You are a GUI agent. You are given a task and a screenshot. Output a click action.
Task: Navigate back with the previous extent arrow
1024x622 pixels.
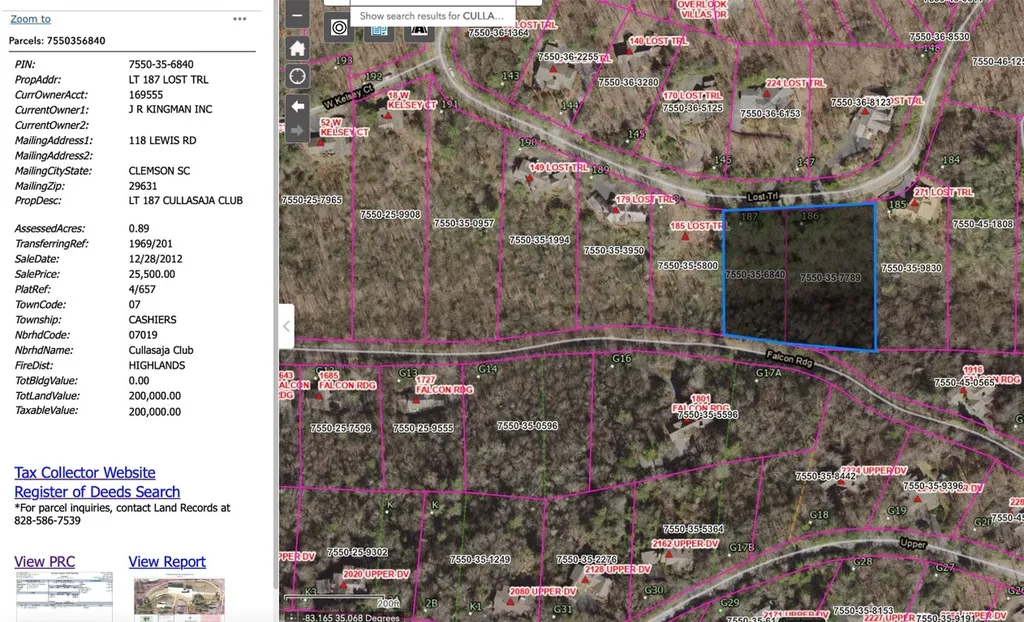click(x=296, y=104)
